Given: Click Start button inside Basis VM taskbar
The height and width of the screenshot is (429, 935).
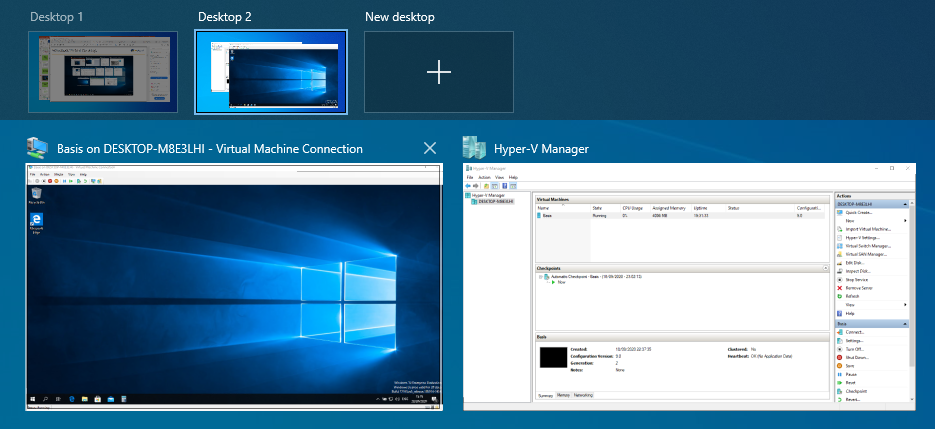Looking at the screenshot, I should tap(32, 398).
